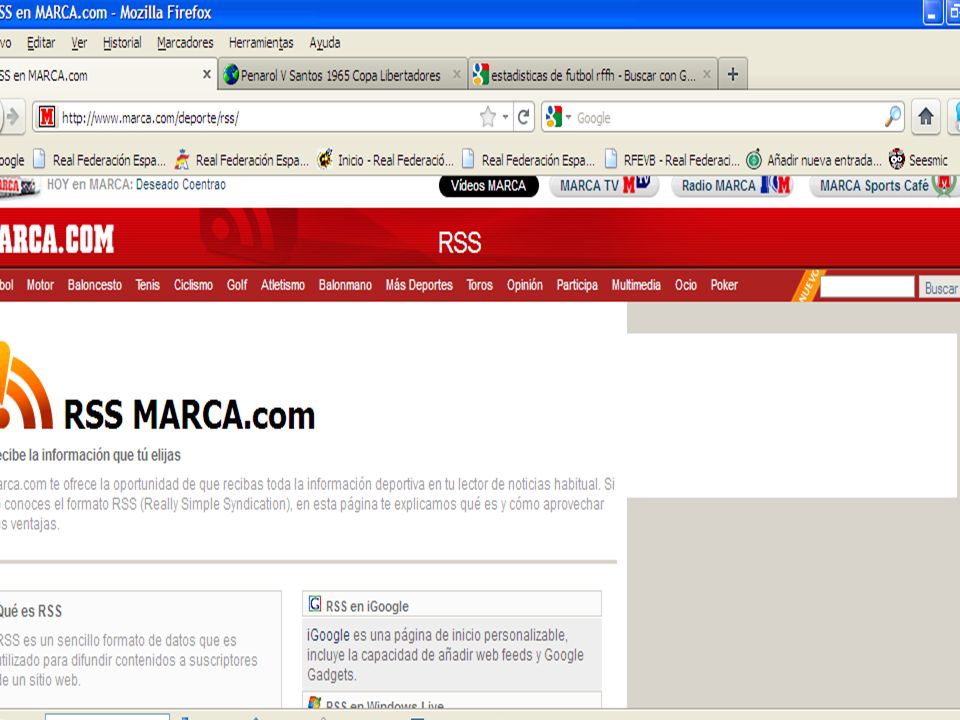Go to Ciclismo section

point(193,285)
